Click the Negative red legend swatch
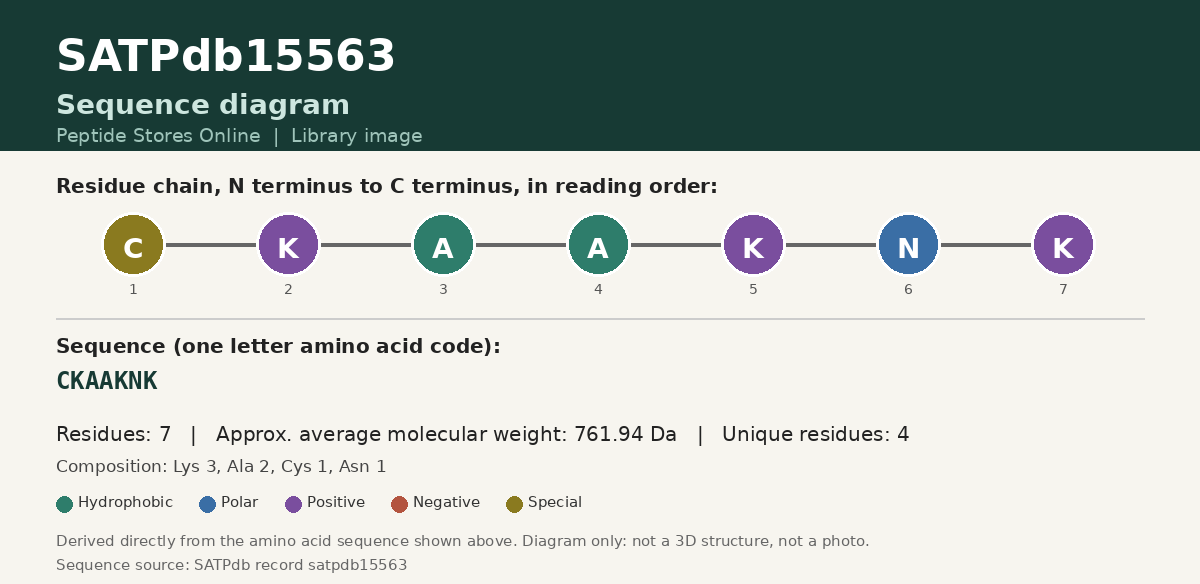1200x584 pixels. [x=400, y=504]
